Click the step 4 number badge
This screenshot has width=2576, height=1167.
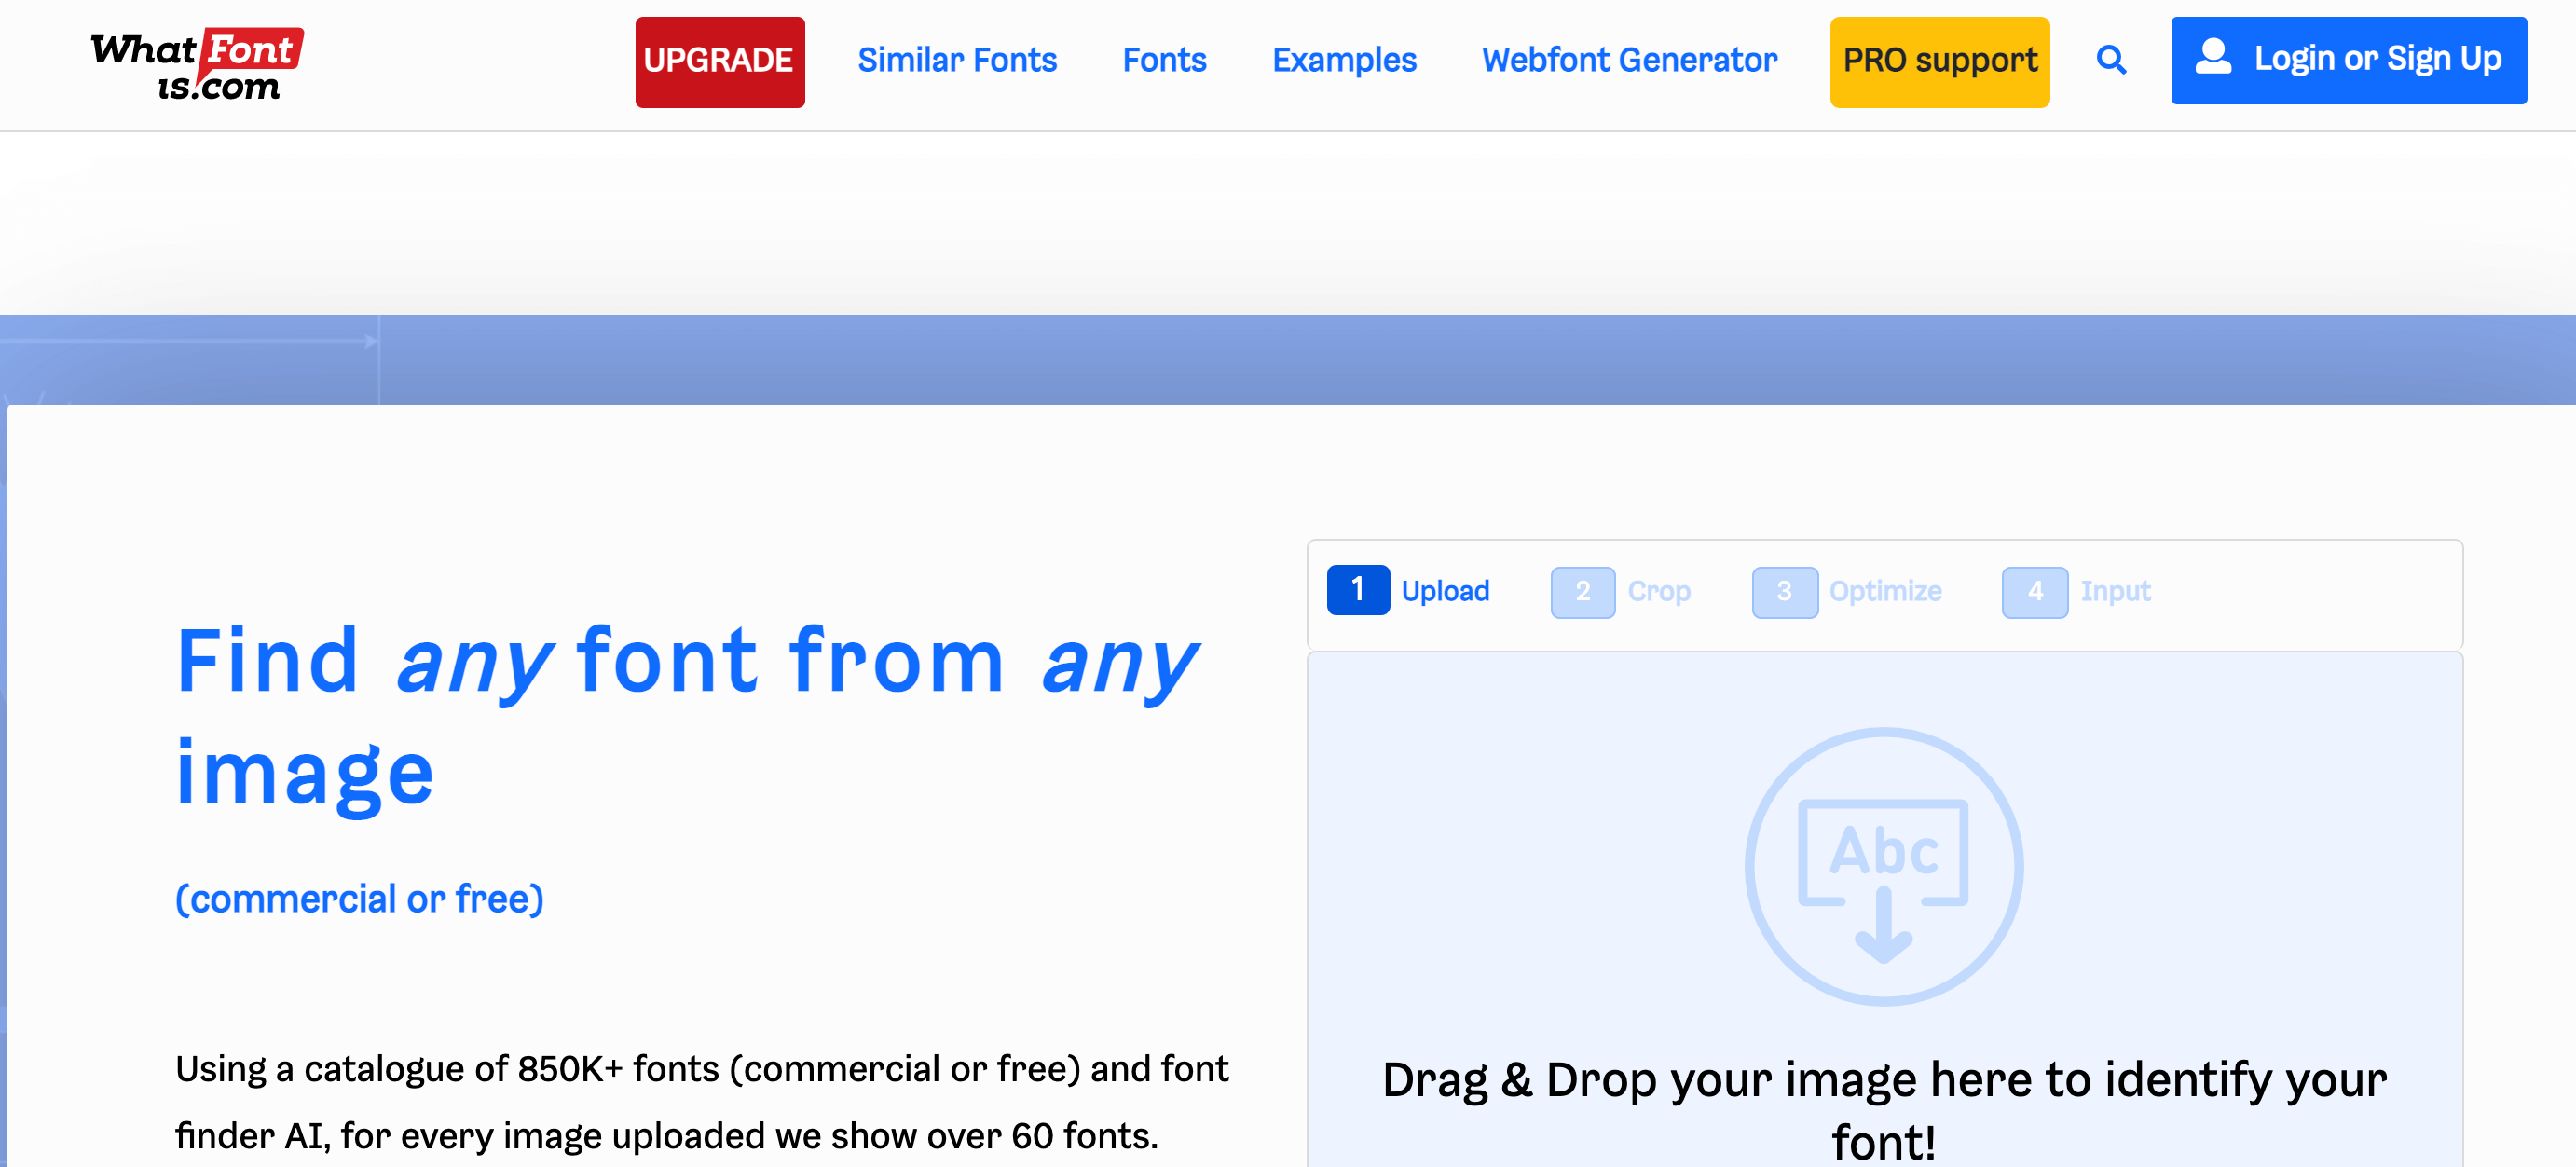[x=2034, y=592]
